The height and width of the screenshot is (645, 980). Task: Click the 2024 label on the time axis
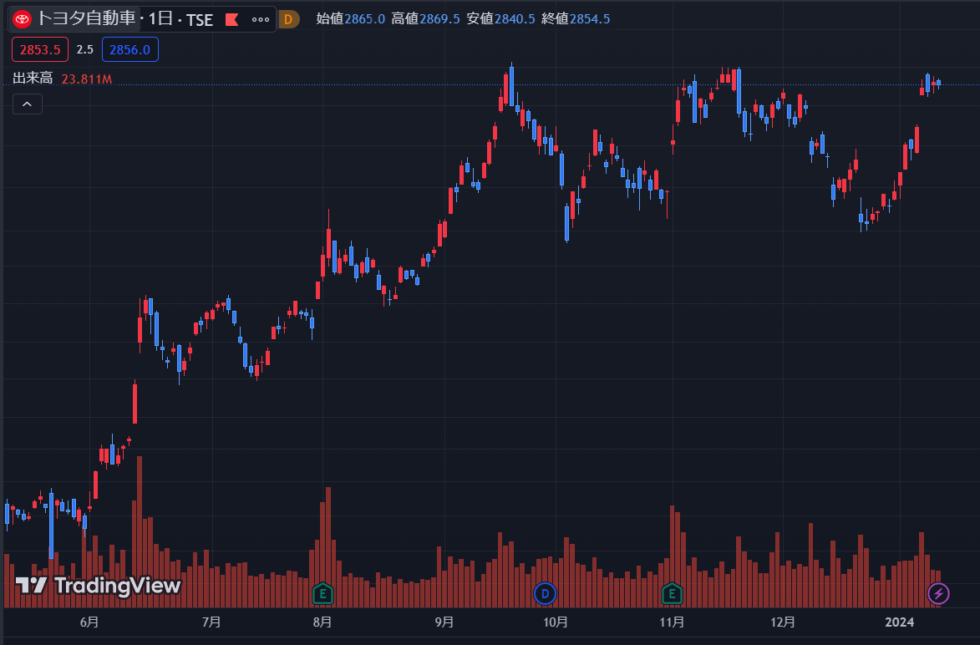tap(899, 622)
